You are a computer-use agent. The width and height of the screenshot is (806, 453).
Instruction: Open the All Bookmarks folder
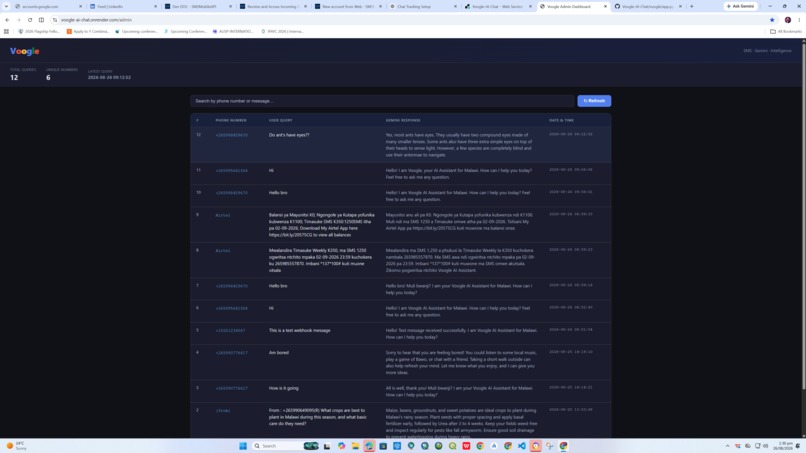point(785,31)
